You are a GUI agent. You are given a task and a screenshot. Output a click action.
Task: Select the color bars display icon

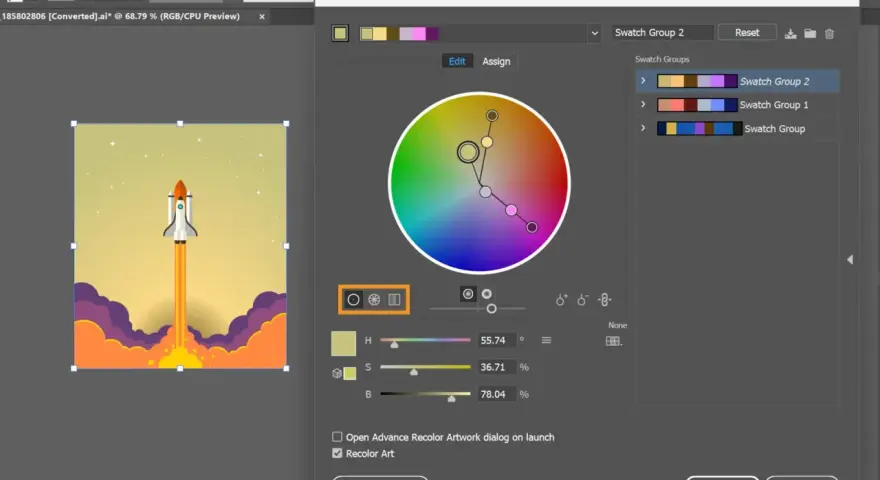(x=395, y=300)
